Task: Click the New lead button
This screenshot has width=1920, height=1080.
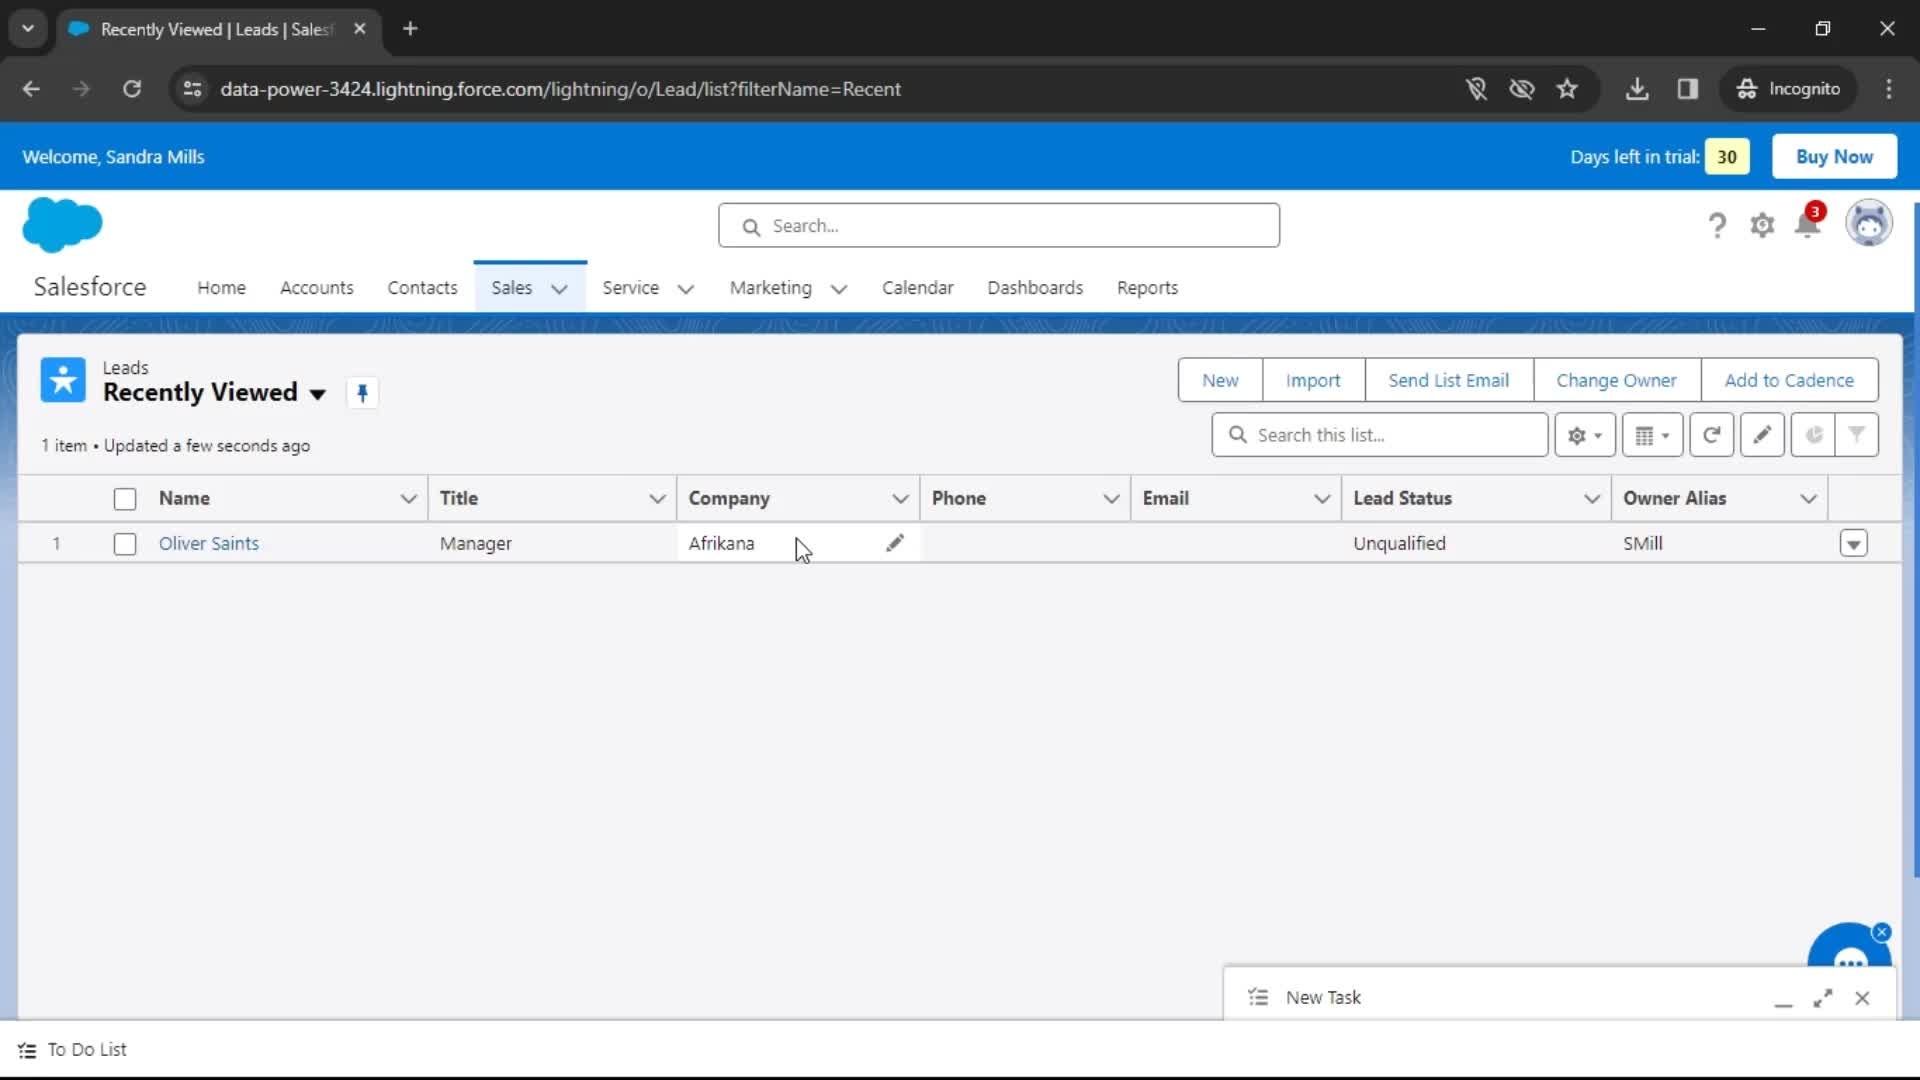Action: (x=1220, y=380)
